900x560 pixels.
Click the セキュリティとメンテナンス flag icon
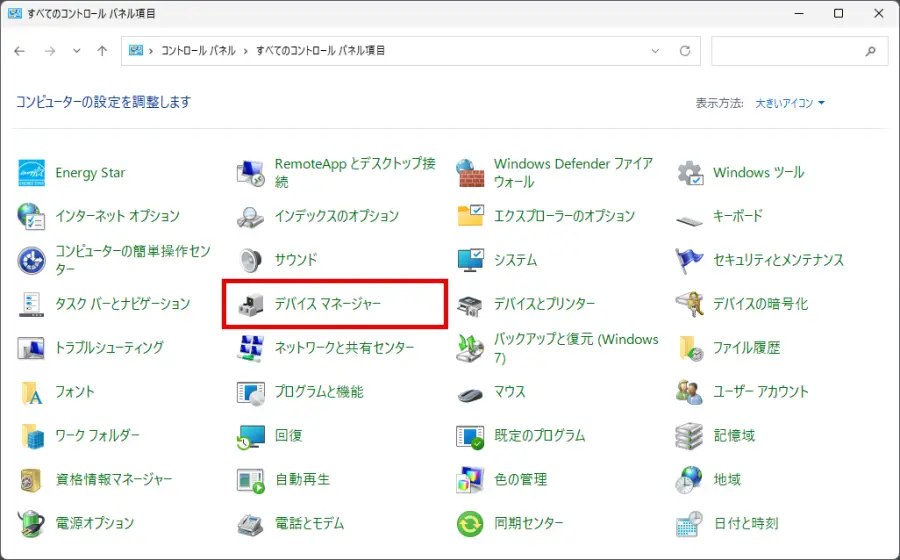(x=689, y=260)
